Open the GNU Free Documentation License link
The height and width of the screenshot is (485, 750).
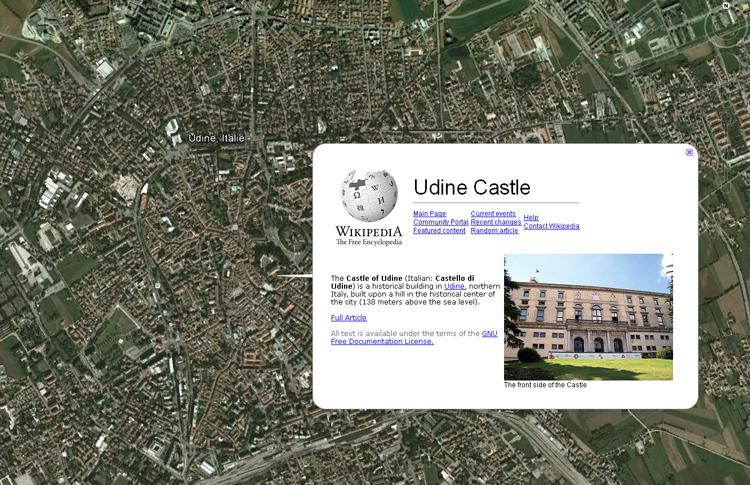tap(414, 337)
